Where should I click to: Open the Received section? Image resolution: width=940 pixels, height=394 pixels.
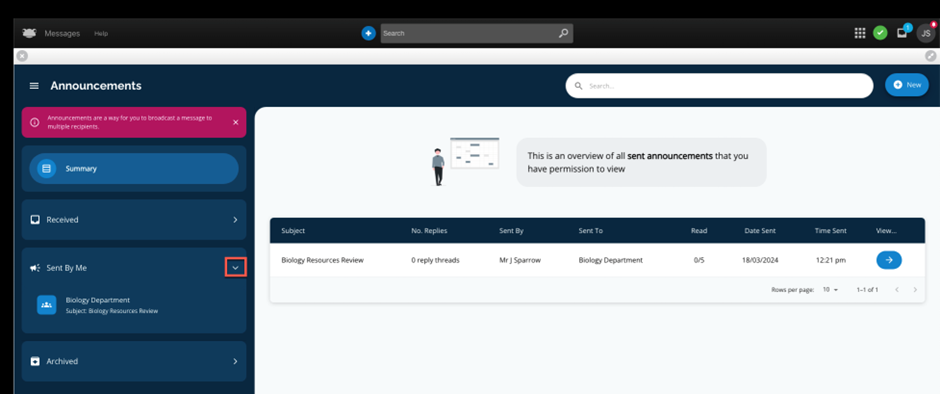tap(134, 219)
